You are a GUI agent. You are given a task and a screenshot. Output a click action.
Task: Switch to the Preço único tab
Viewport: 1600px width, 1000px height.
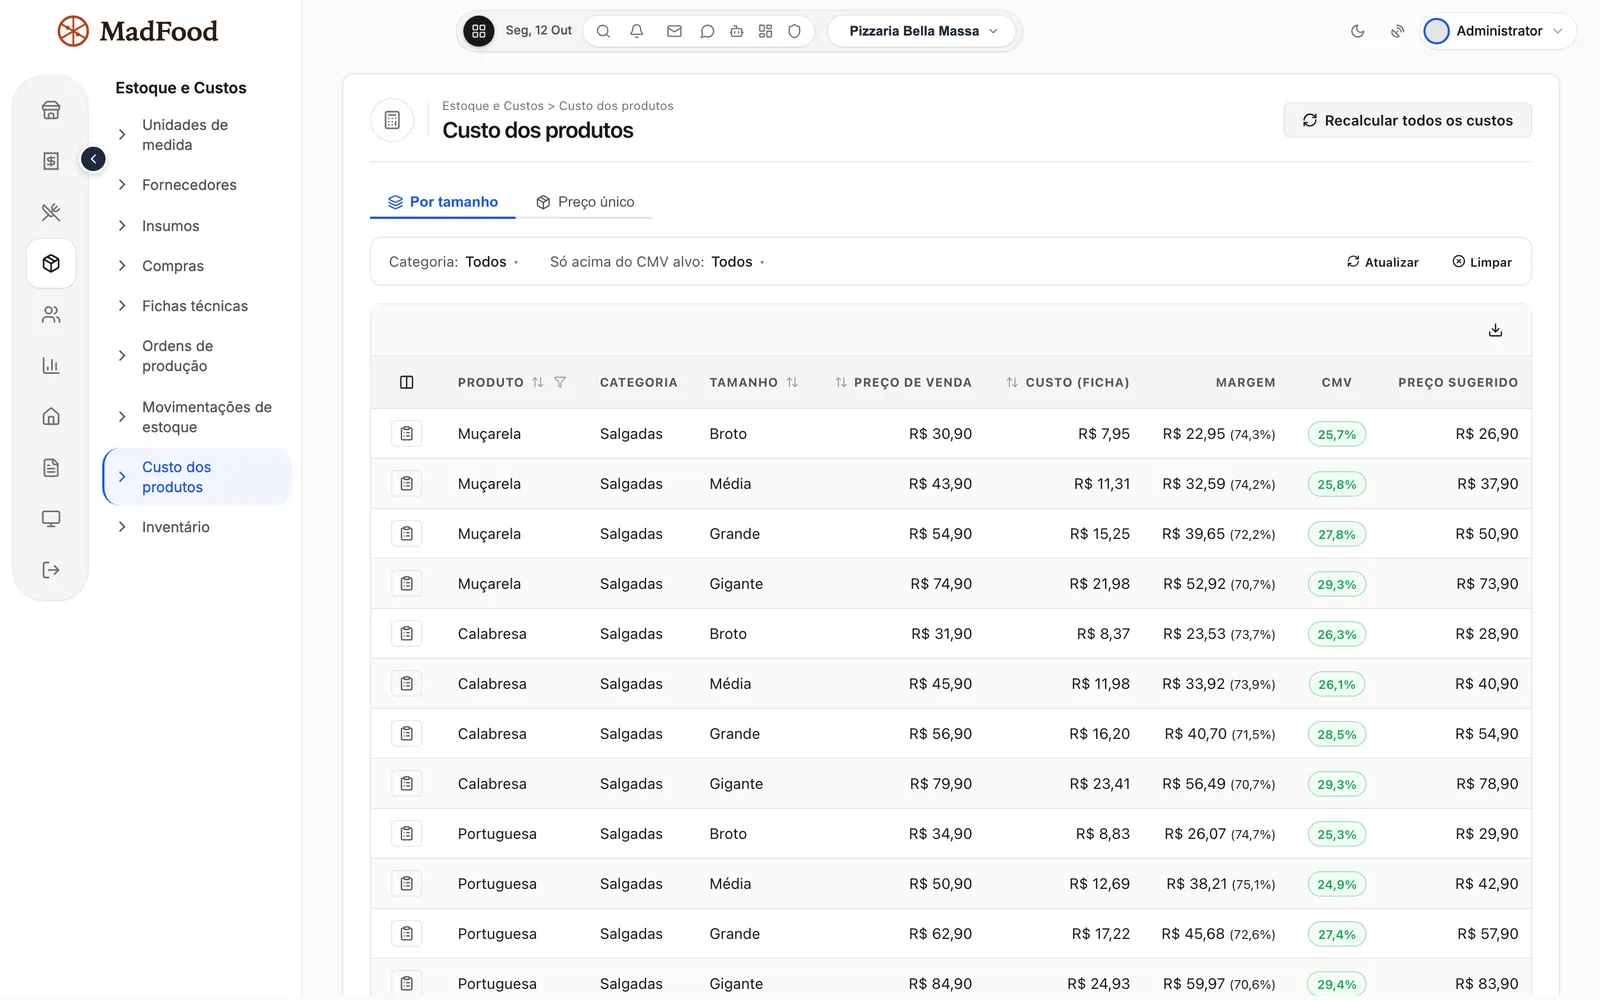pos(585,202)
